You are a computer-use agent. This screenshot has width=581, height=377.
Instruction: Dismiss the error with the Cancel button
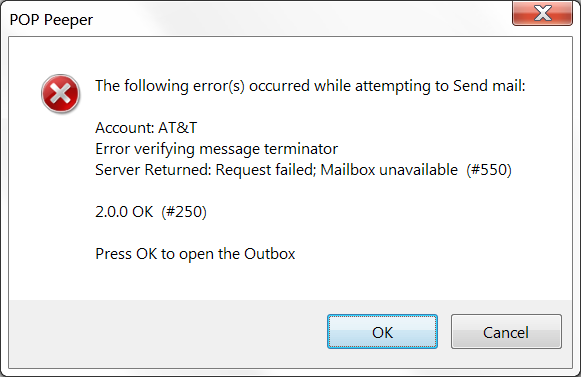[x=506, y=332]
